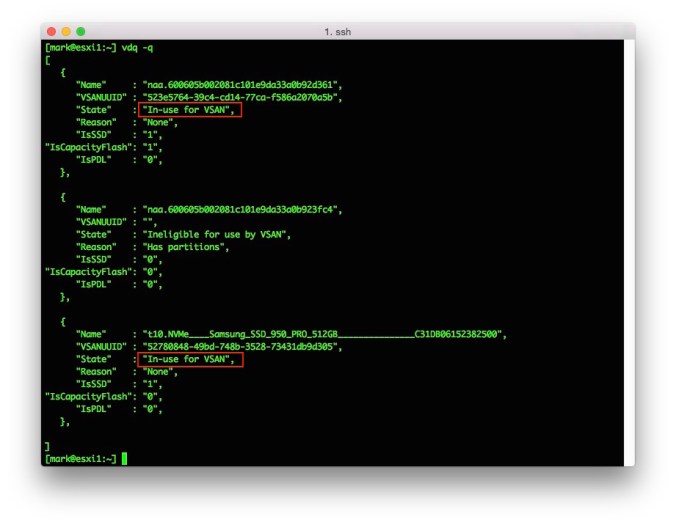Close the ssh terminal window
The height and width of the screenshot is (525, 676).
tap(52, 32)
